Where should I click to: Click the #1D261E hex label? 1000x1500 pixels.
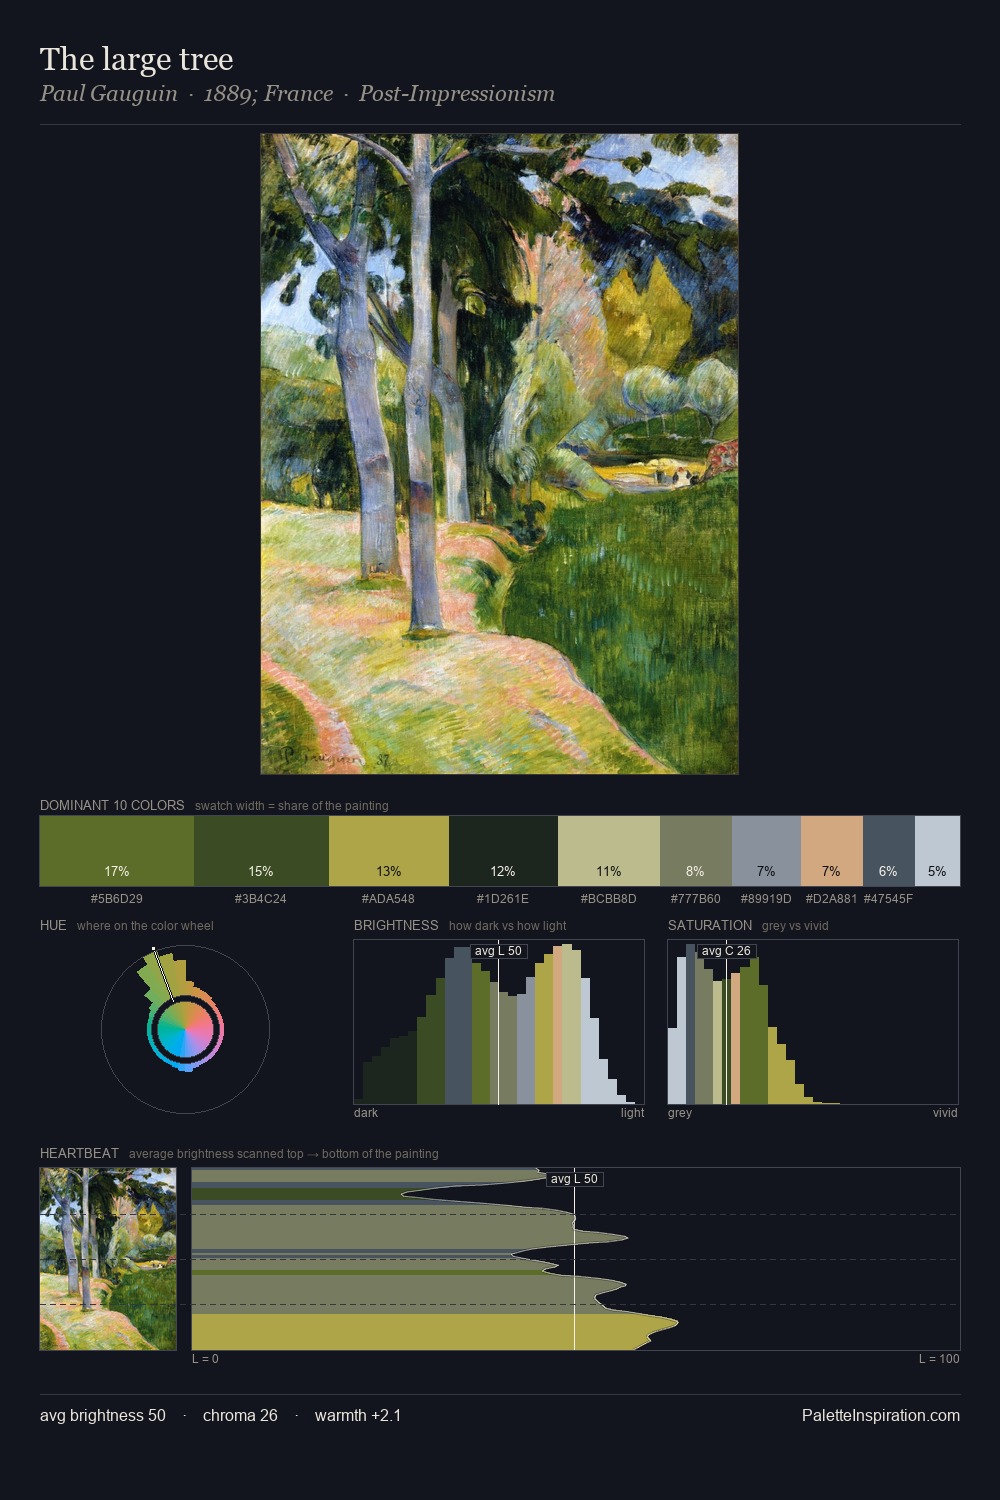point(503,899)
